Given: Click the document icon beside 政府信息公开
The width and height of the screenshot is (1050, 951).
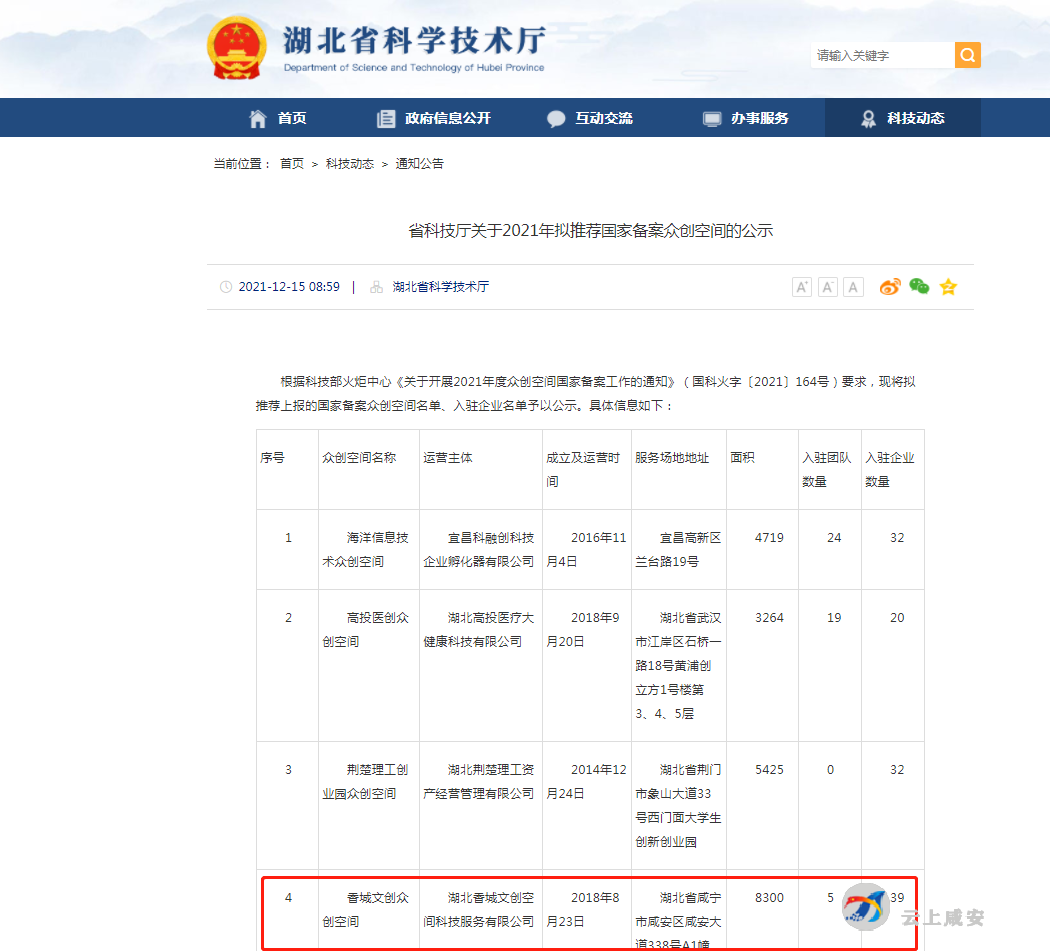Looking at the screenshot, I should click(x=386, y=119).
